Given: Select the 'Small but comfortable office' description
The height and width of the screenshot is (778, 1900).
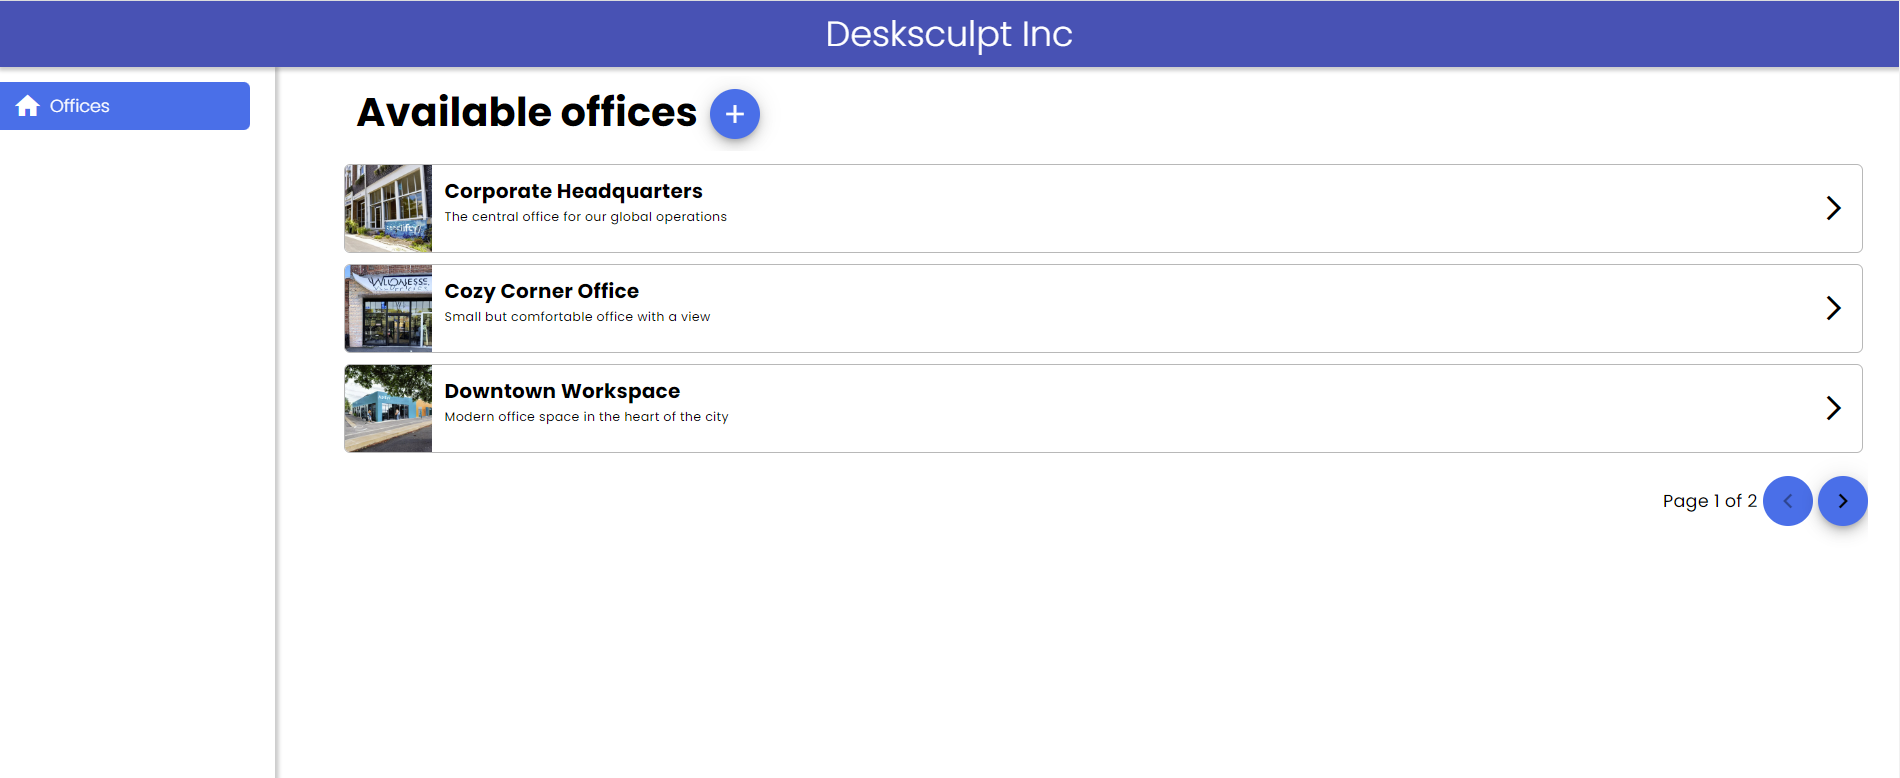Looking at the screenshot, I should point(577,317).
